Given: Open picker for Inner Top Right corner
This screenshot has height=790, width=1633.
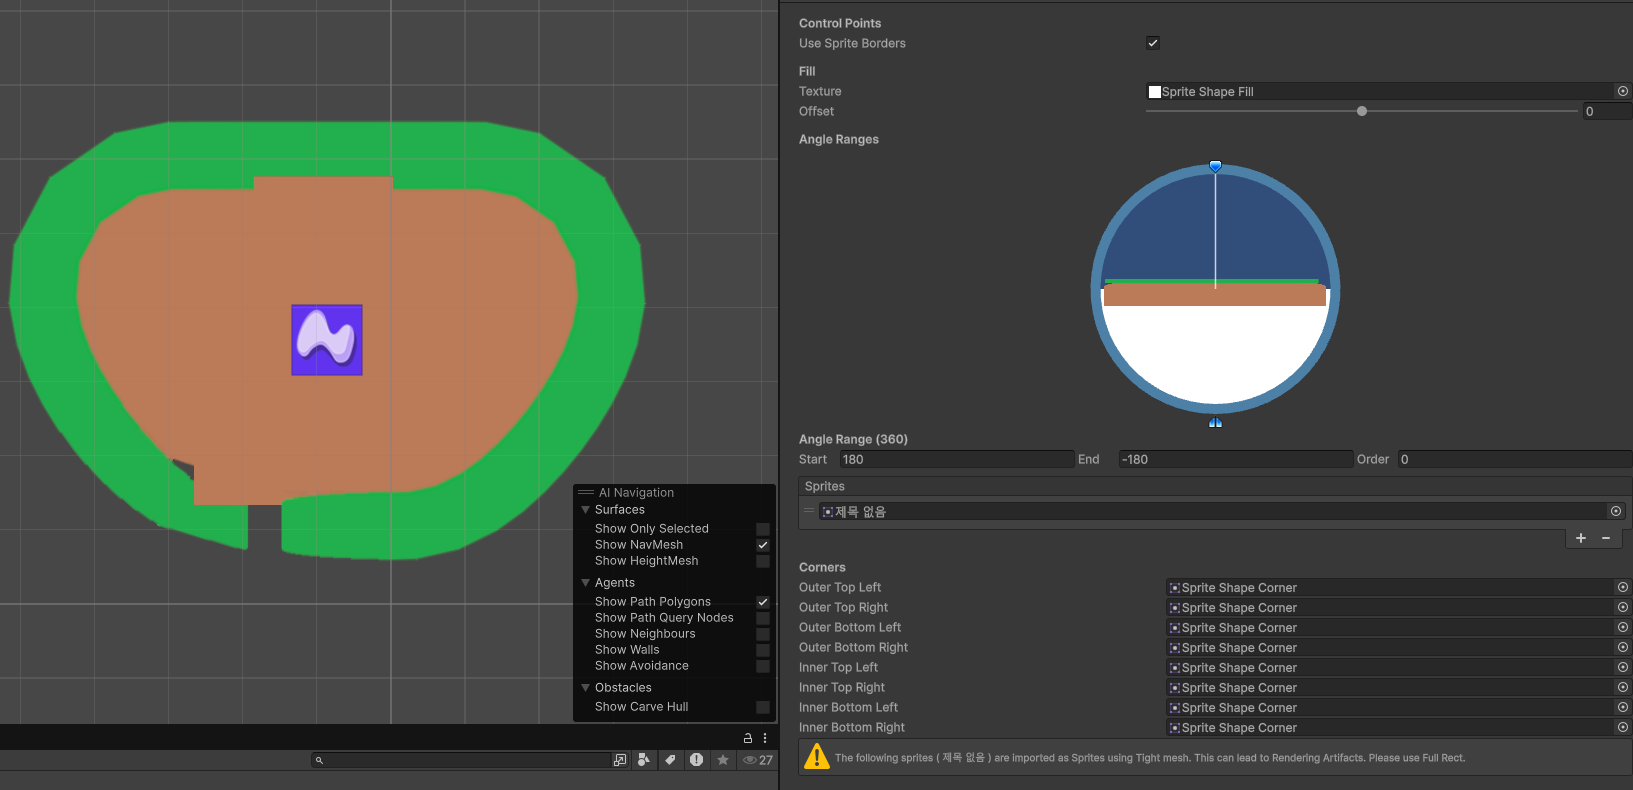Looking at the screenshot, I should (x=1623, y=687).
